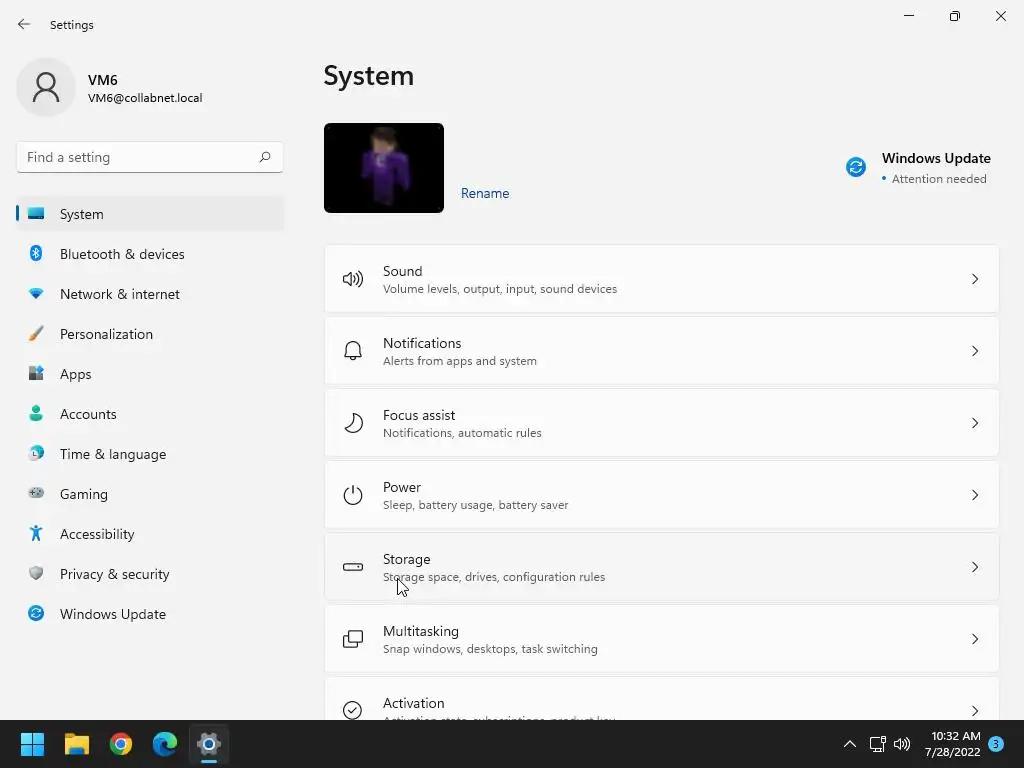Click the Multitasking windows icon
Screen dimensions: 1024x768
(x=353, y=639)
